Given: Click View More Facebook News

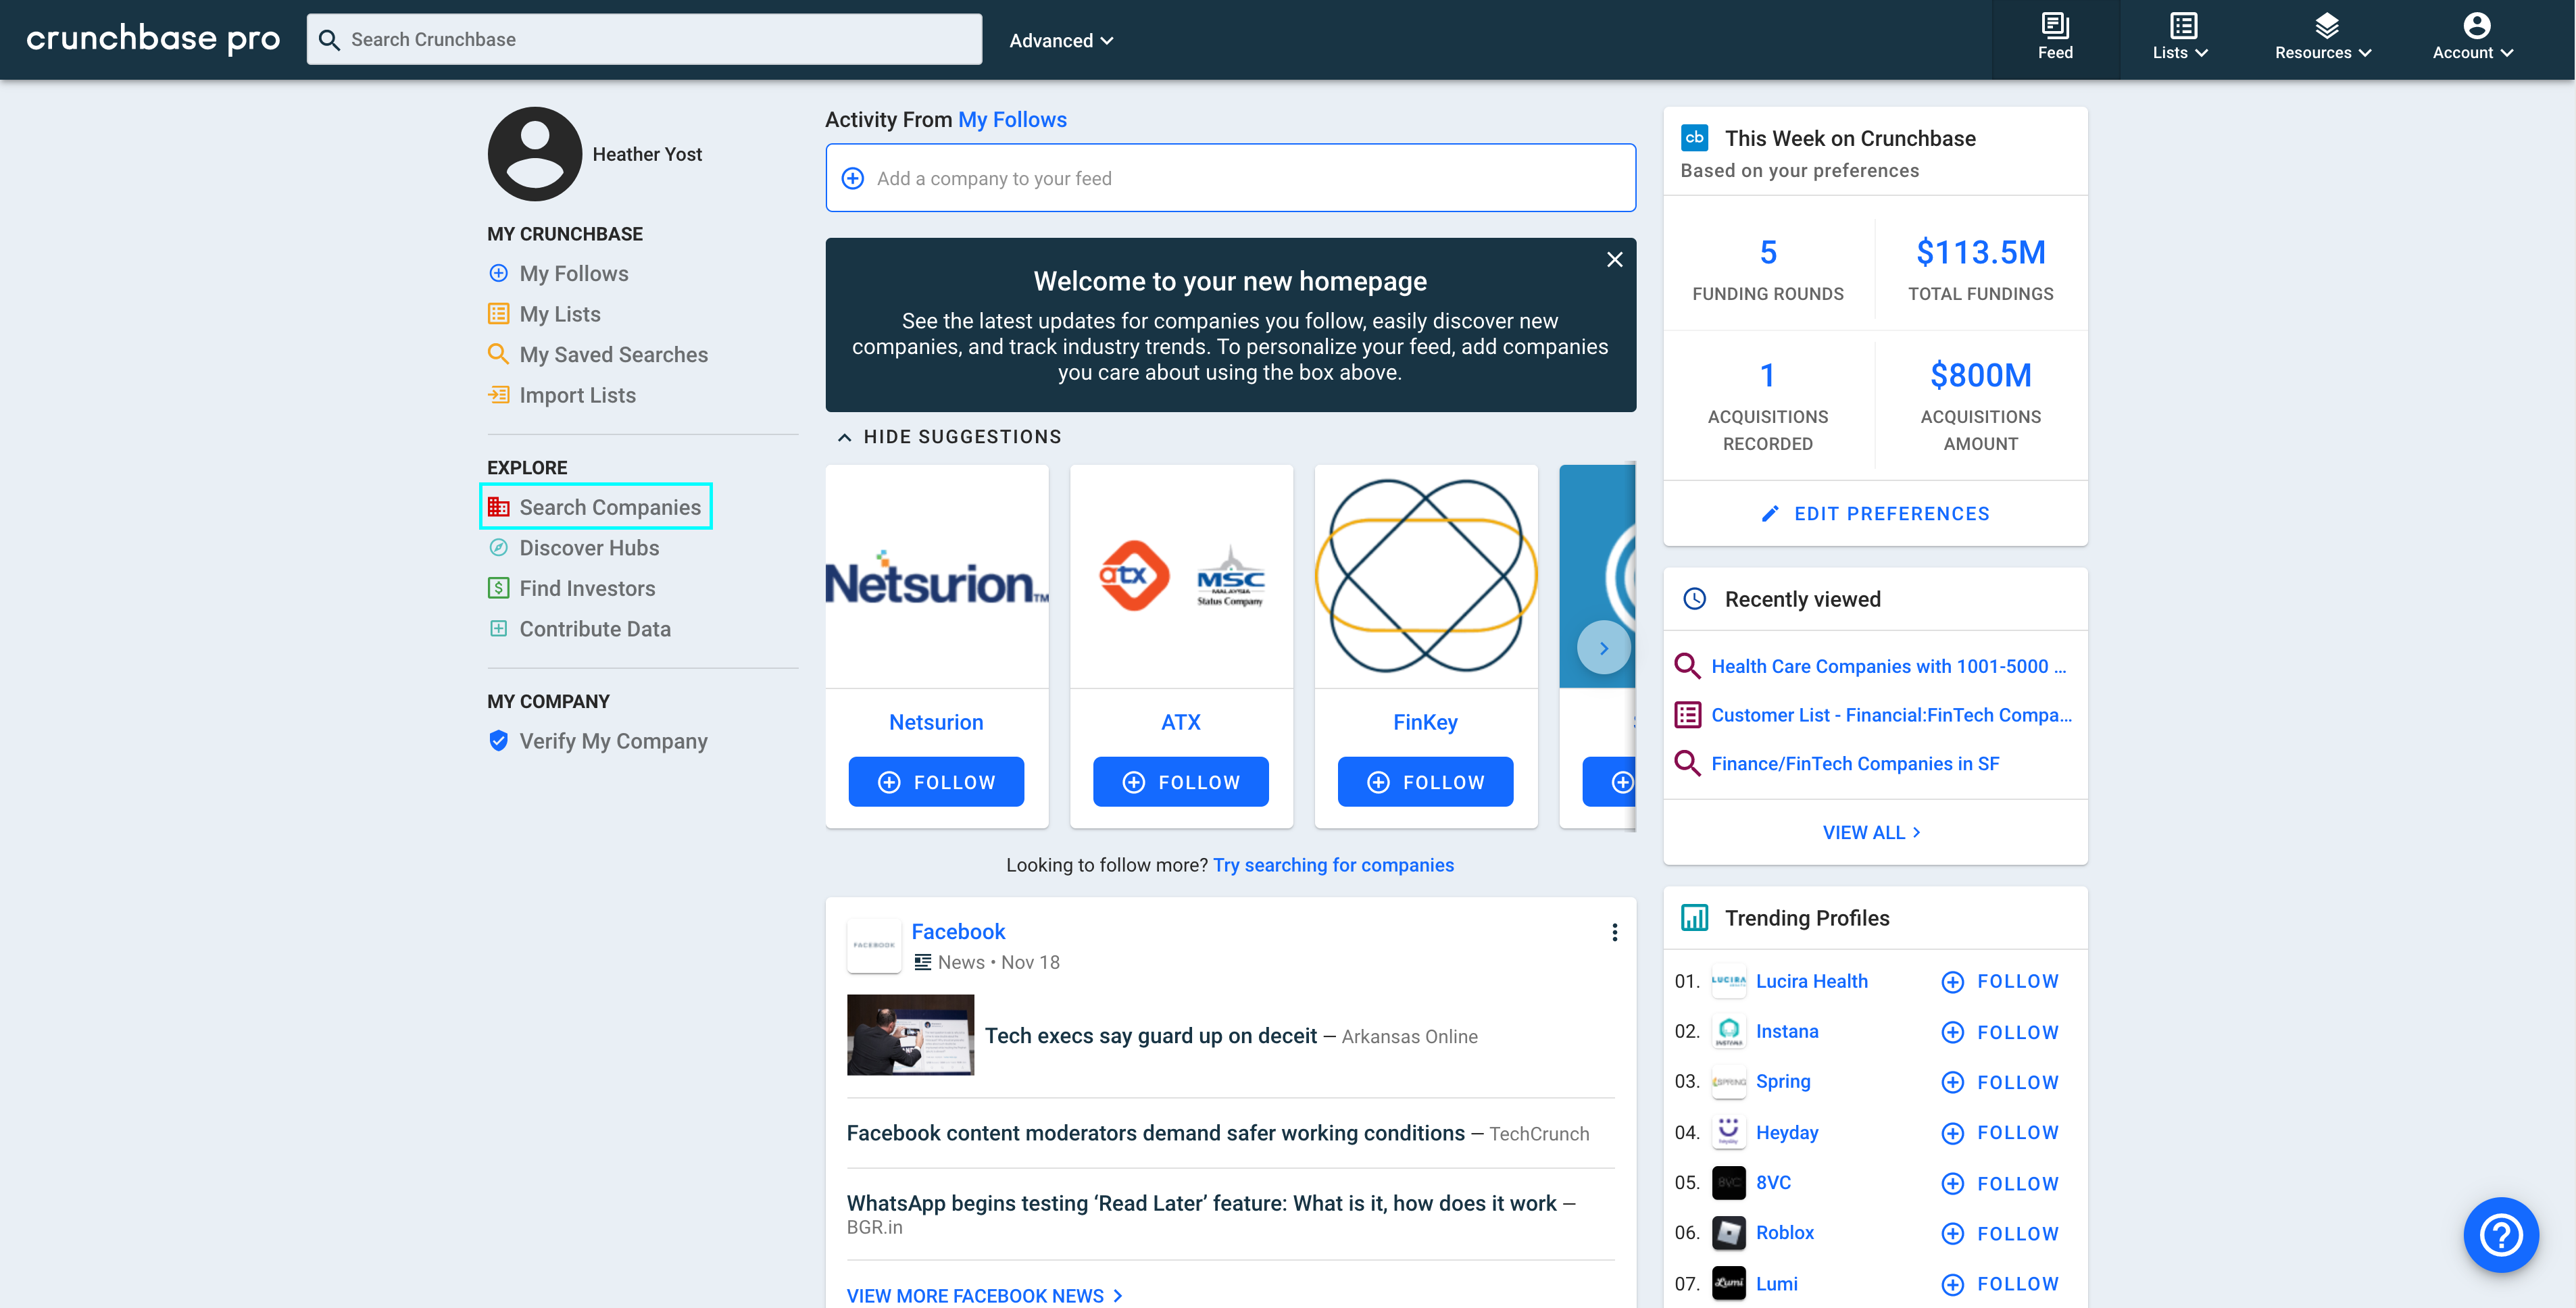Looking at the screenshot, I should click(985, 1296).
